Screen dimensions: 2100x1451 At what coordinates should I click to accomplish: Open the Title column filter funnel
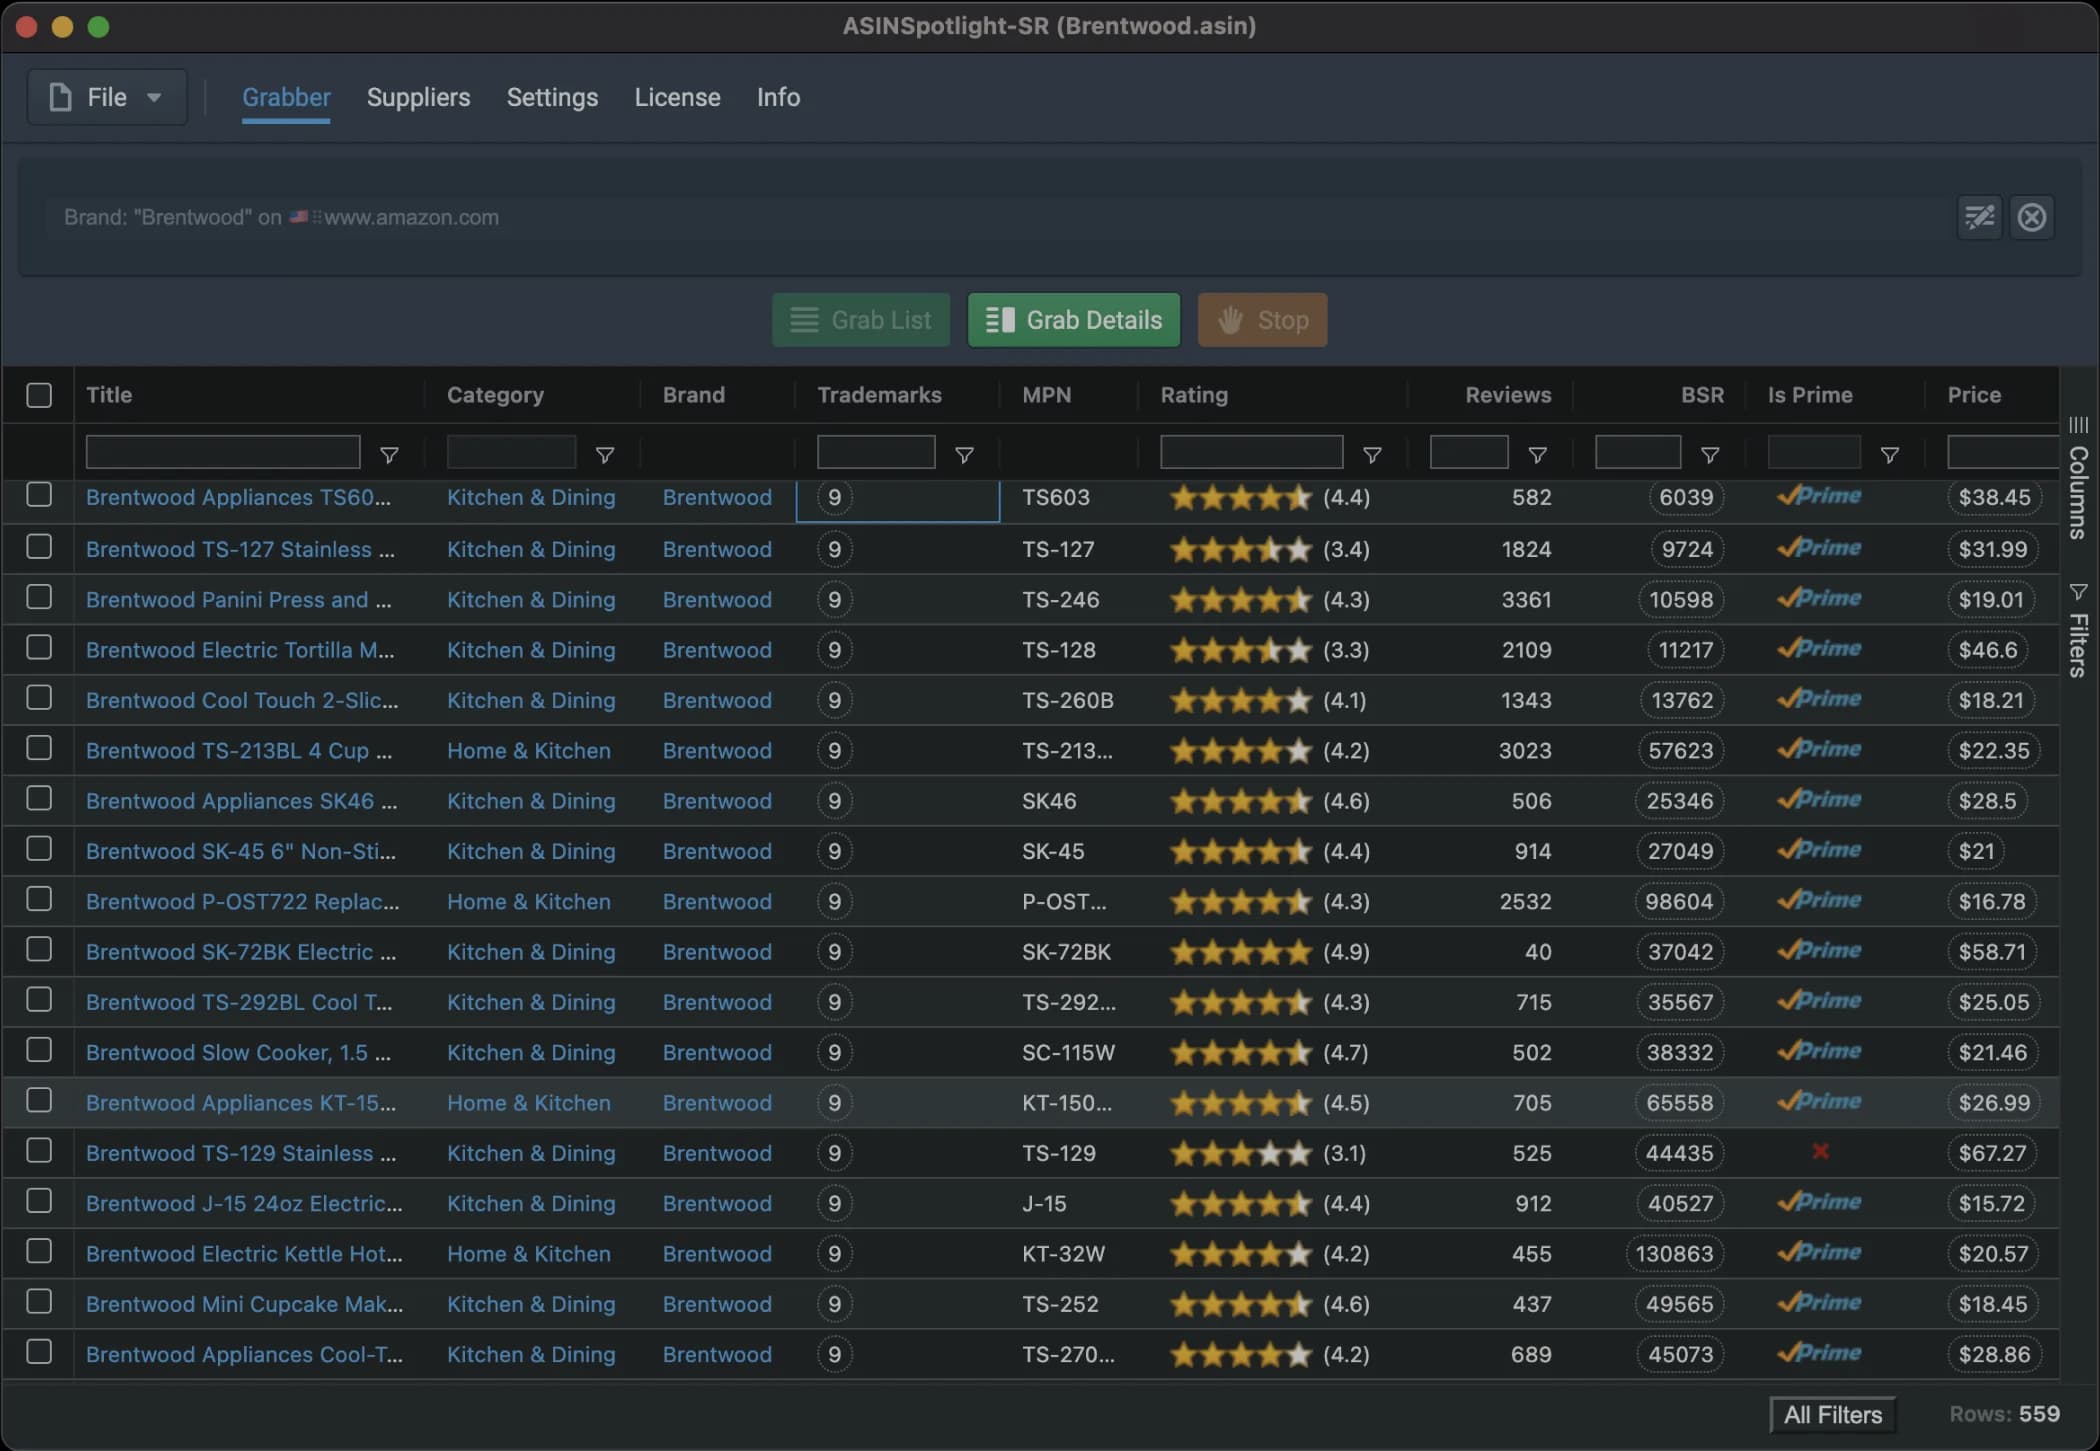pos(389,454)
